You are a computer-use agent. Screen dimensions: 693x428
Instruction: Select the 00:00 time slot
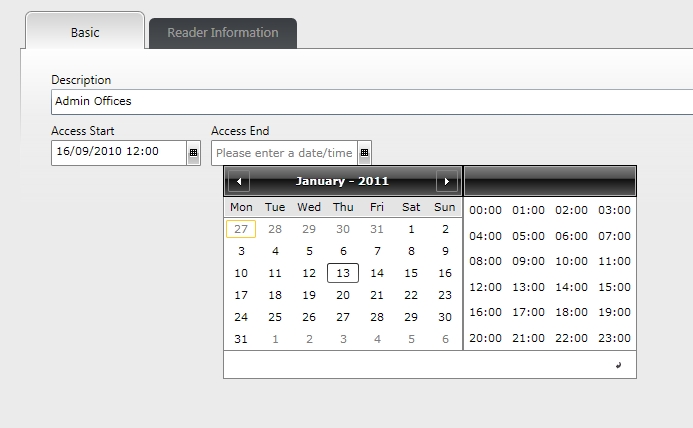[485, 210]
